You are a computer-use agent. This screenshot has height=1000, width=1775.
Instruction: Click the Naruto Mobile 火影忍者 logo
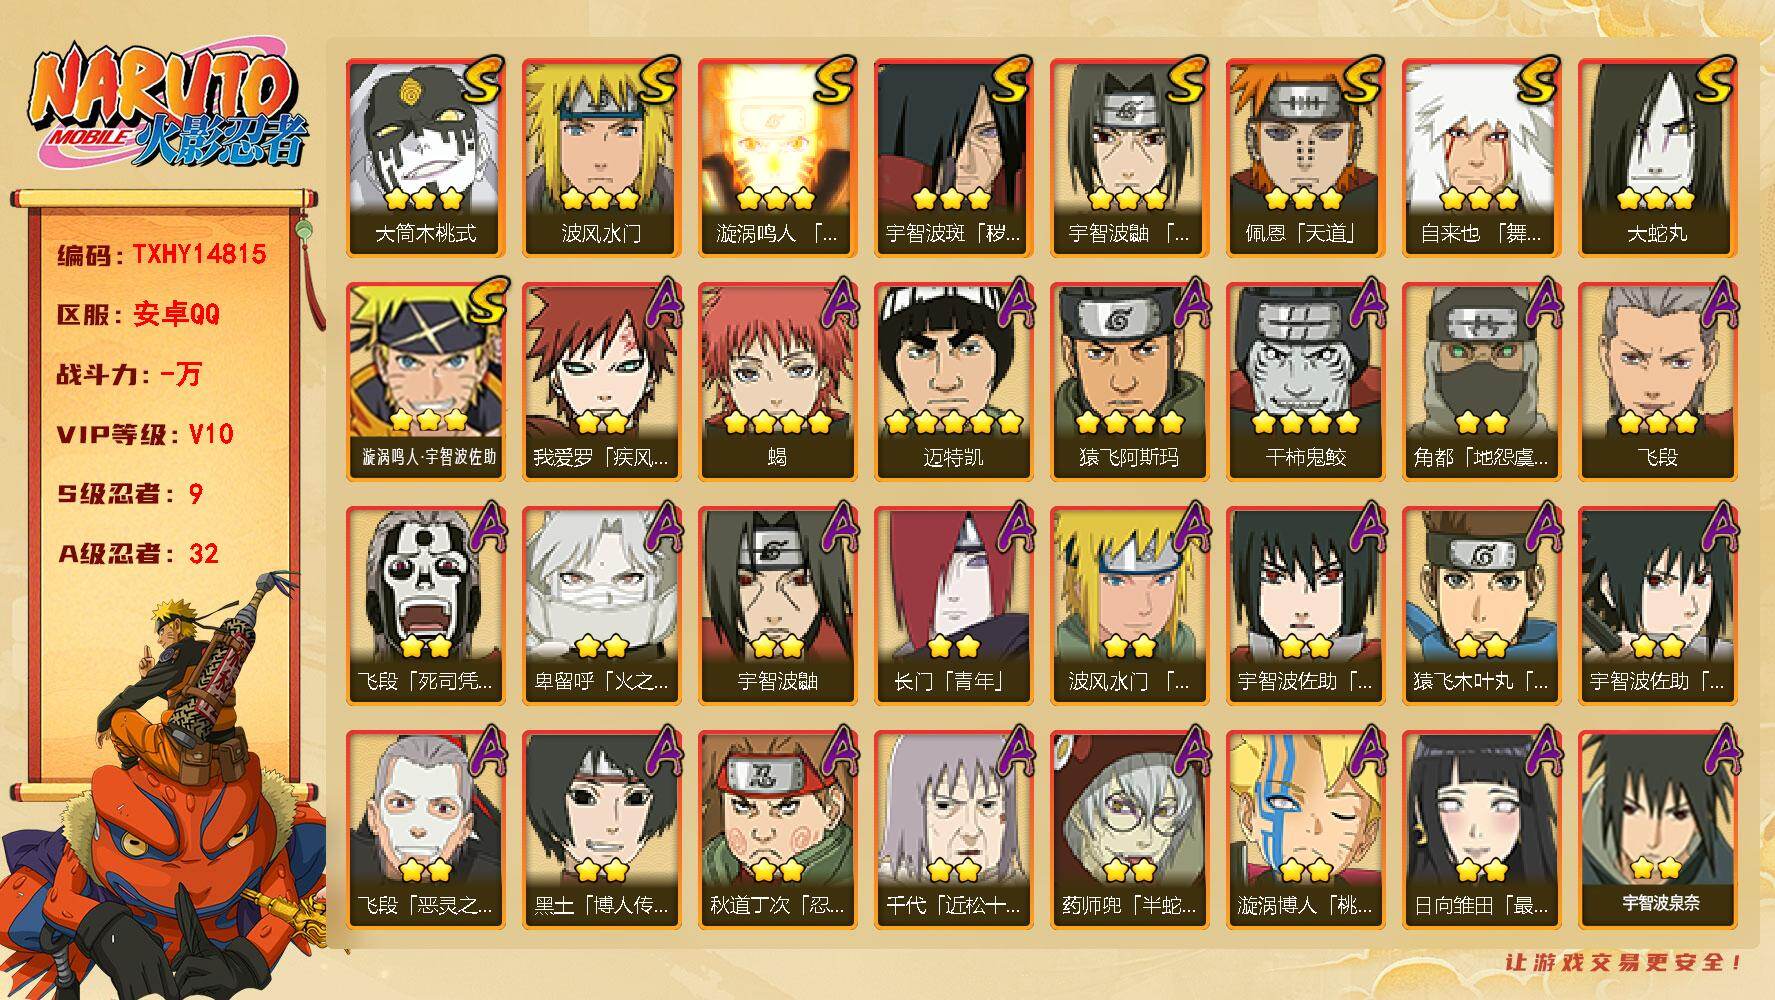tap(167, 108)
